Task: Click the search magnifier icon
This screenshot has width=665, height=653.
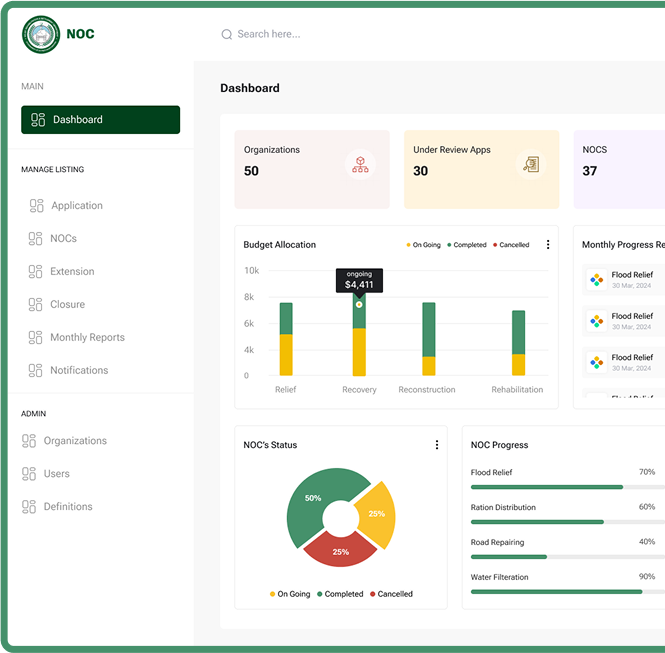Action: (x=227, y=34)
